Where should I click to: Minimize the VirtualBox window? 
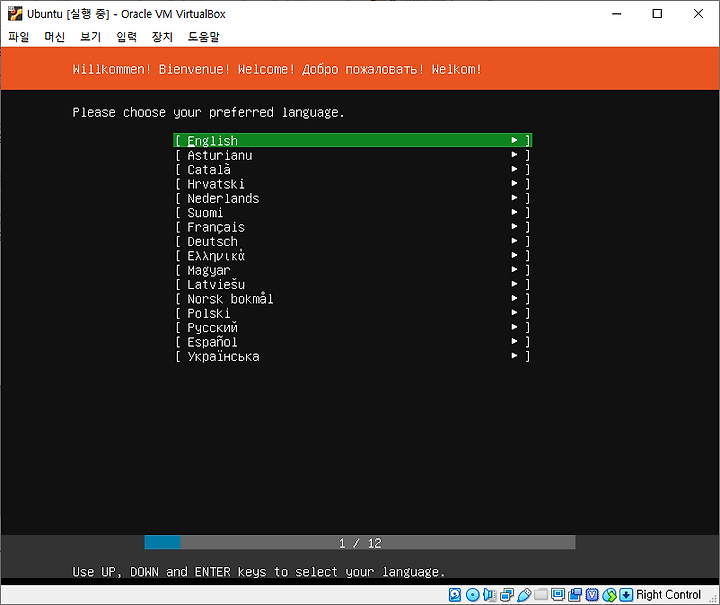coord(616,14)
